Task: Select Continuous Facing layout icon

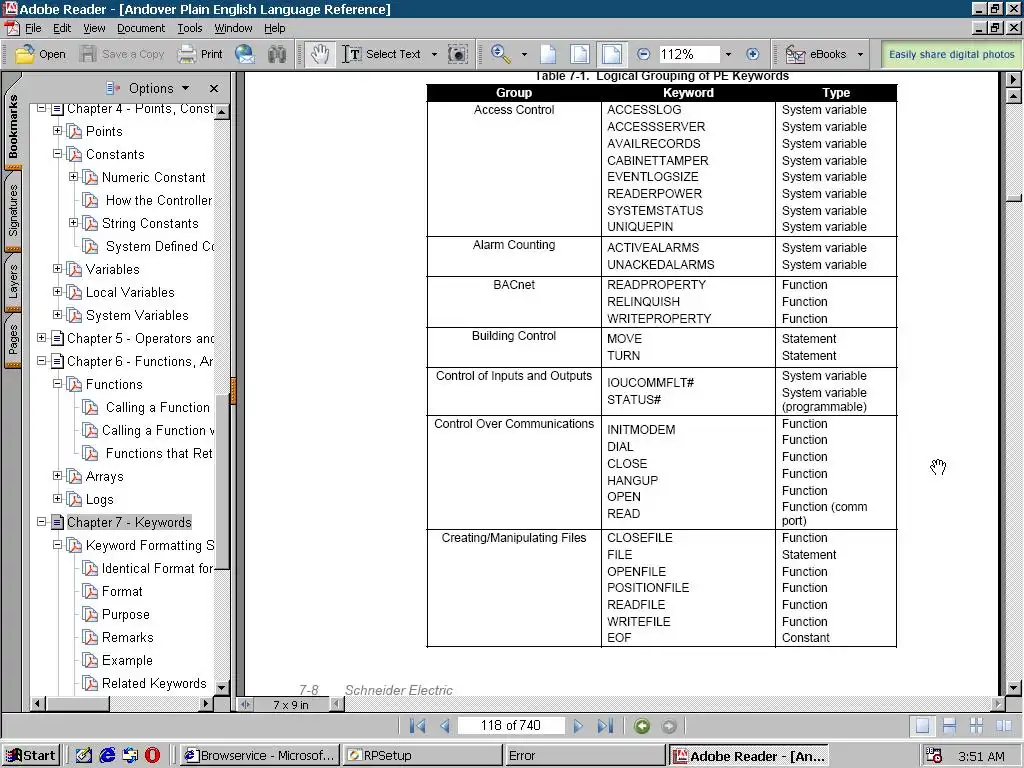Action: point(976,726)
